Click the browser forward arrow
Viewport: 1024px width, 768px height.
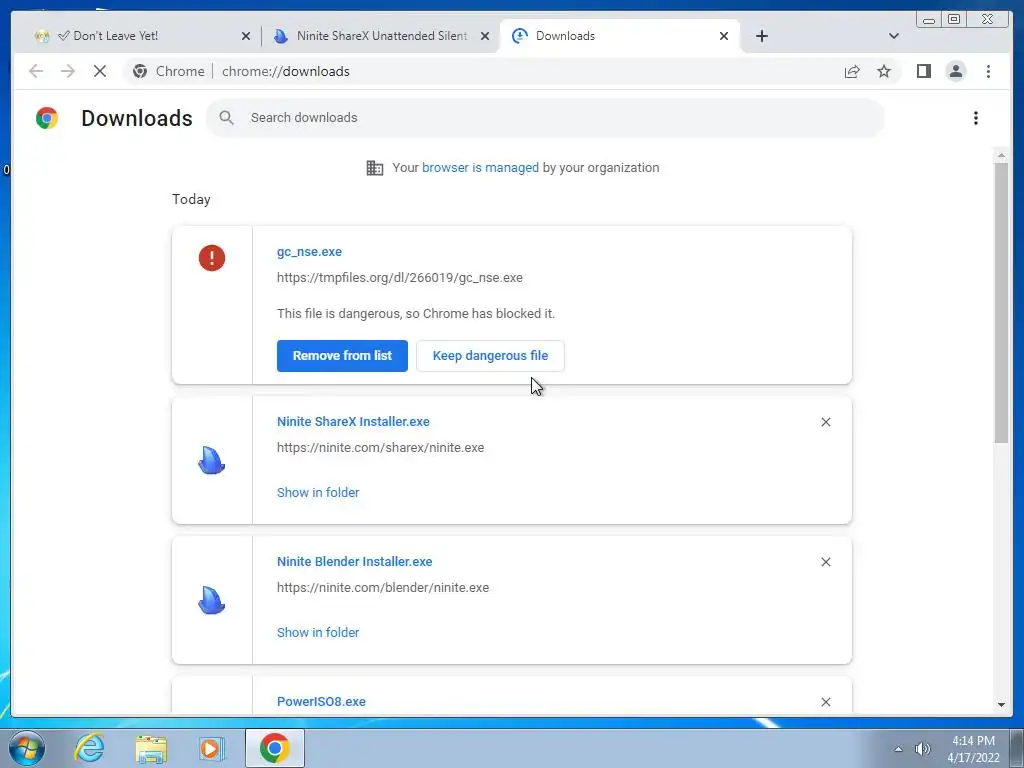point(68,71)
